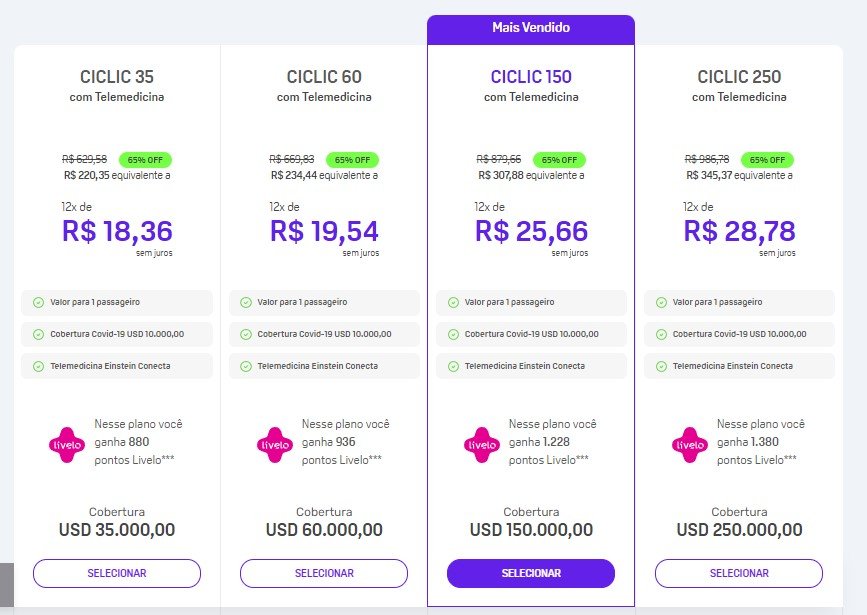Click the 65% OFF badge on CICLIC 250

[767, 160]
